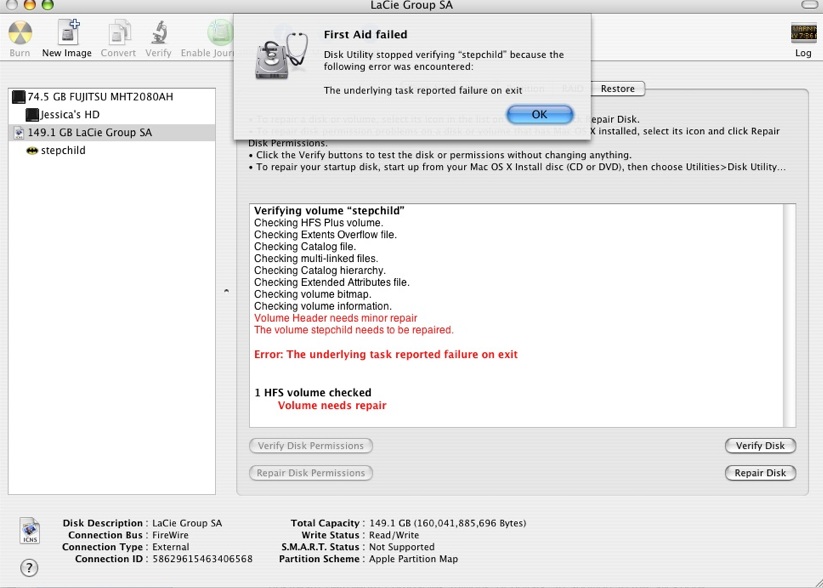Click the Verify microscope toolbar icon
The height and width of the screenshot is (588, 823).
point(159,33)
